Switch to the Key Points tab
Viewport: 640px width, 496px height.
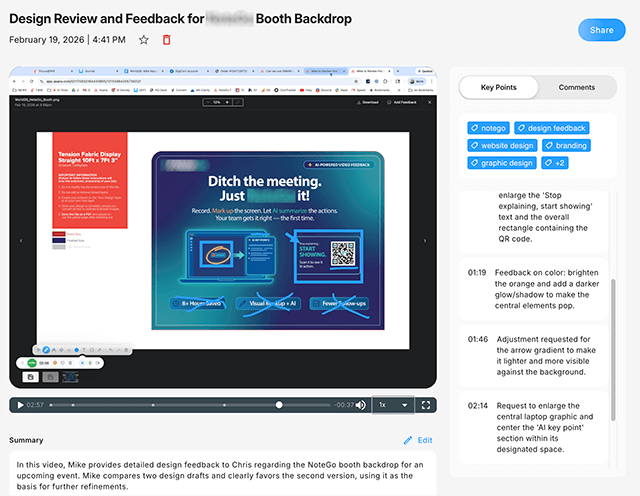point(498,88)
